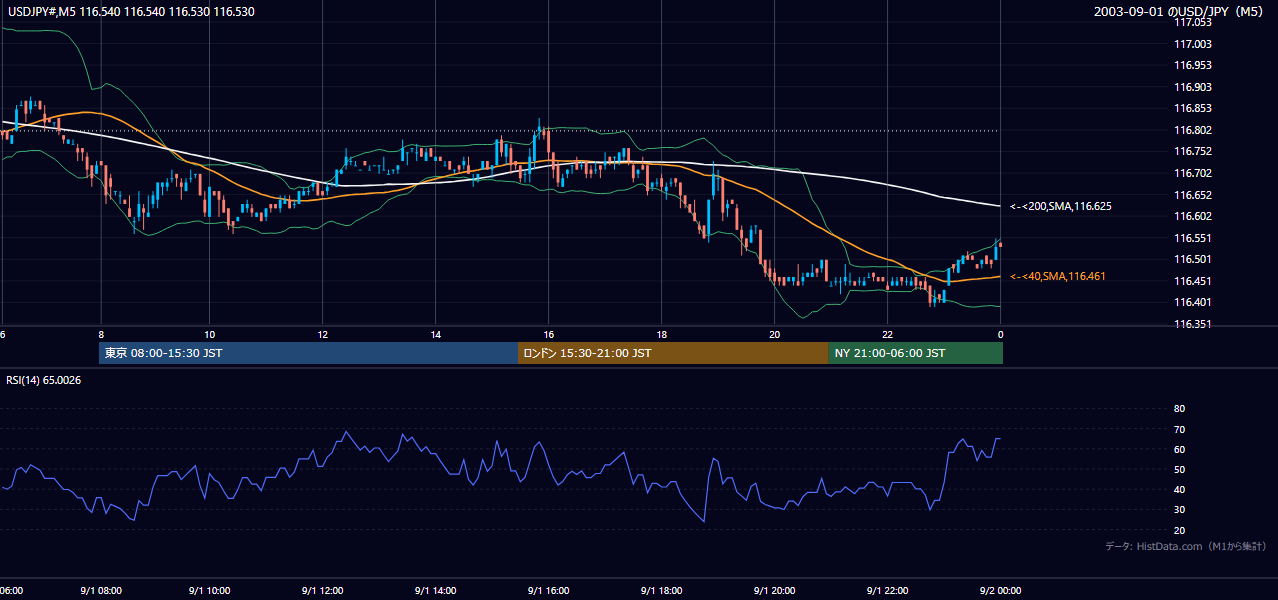Click the 9/1 16:00 bottom time label
Image resolution: width=1278 pixels, height=600 pixels.
(x=548, y=591)
